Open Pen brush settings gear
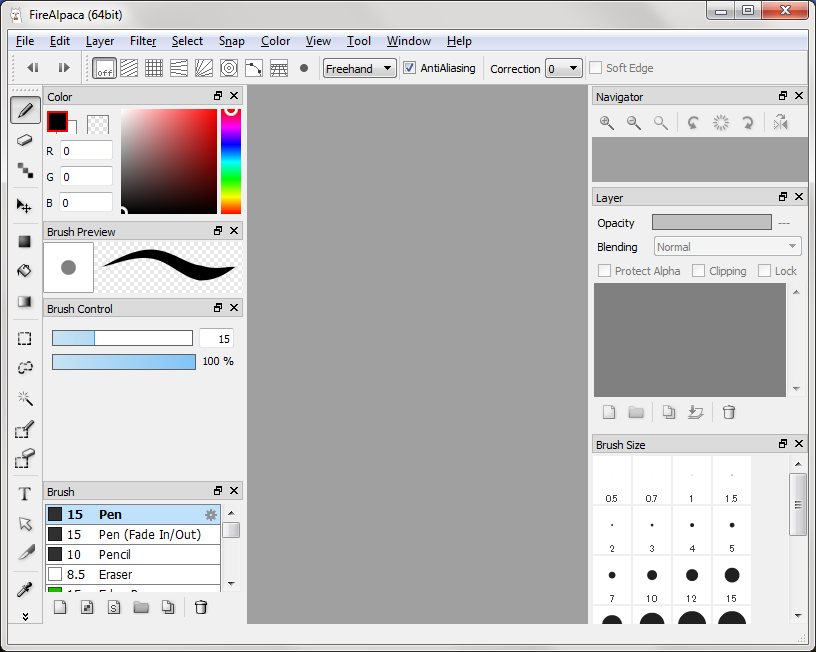816x652 pixels. click(x=211, y=515)
